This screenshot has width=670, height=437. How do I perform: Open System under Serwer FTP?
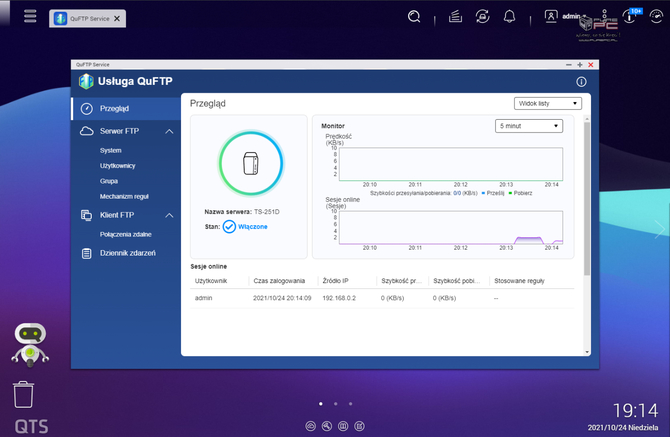coord(111,150)
